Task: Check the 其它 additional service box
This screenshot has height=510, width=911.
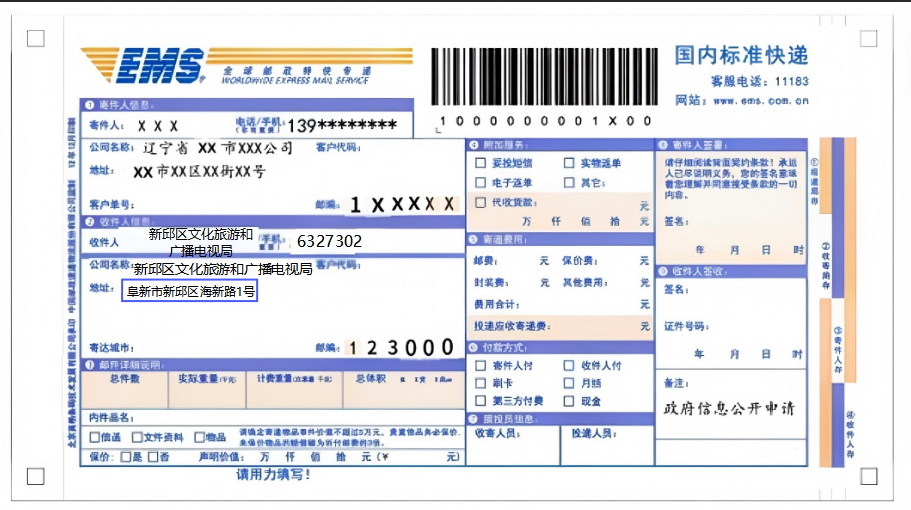Action: (569, 182)
